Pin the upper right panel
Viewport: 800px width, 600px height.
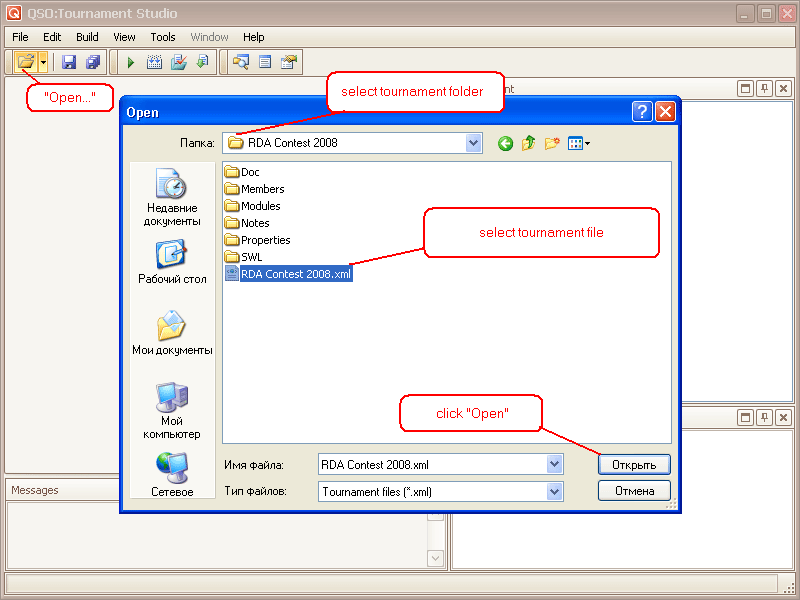tap(764, 88)
